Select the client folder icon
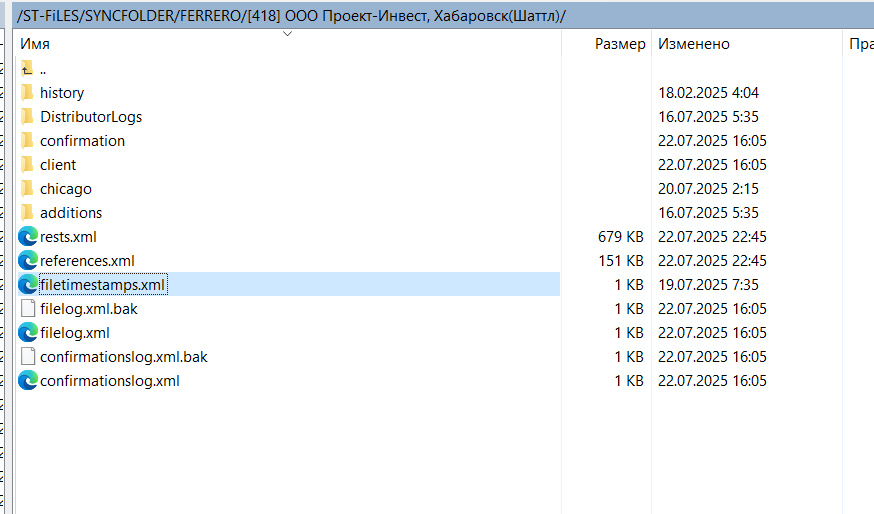Screen dimensions: 874x514 tap(27, 164)
